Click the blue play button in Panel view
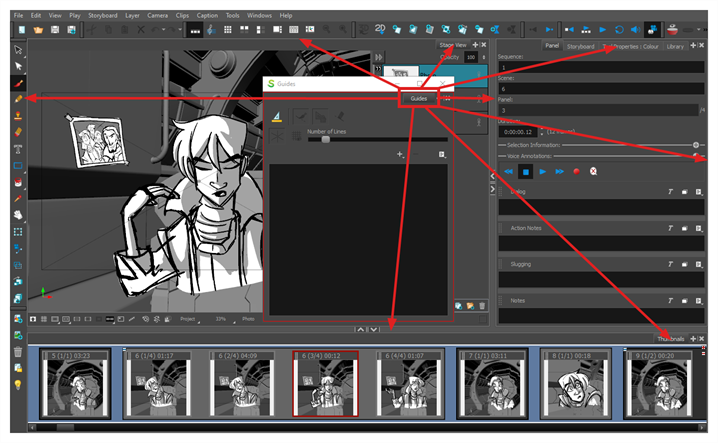Image resolution: width=718 pixels, height=443 pixels. 542,171
